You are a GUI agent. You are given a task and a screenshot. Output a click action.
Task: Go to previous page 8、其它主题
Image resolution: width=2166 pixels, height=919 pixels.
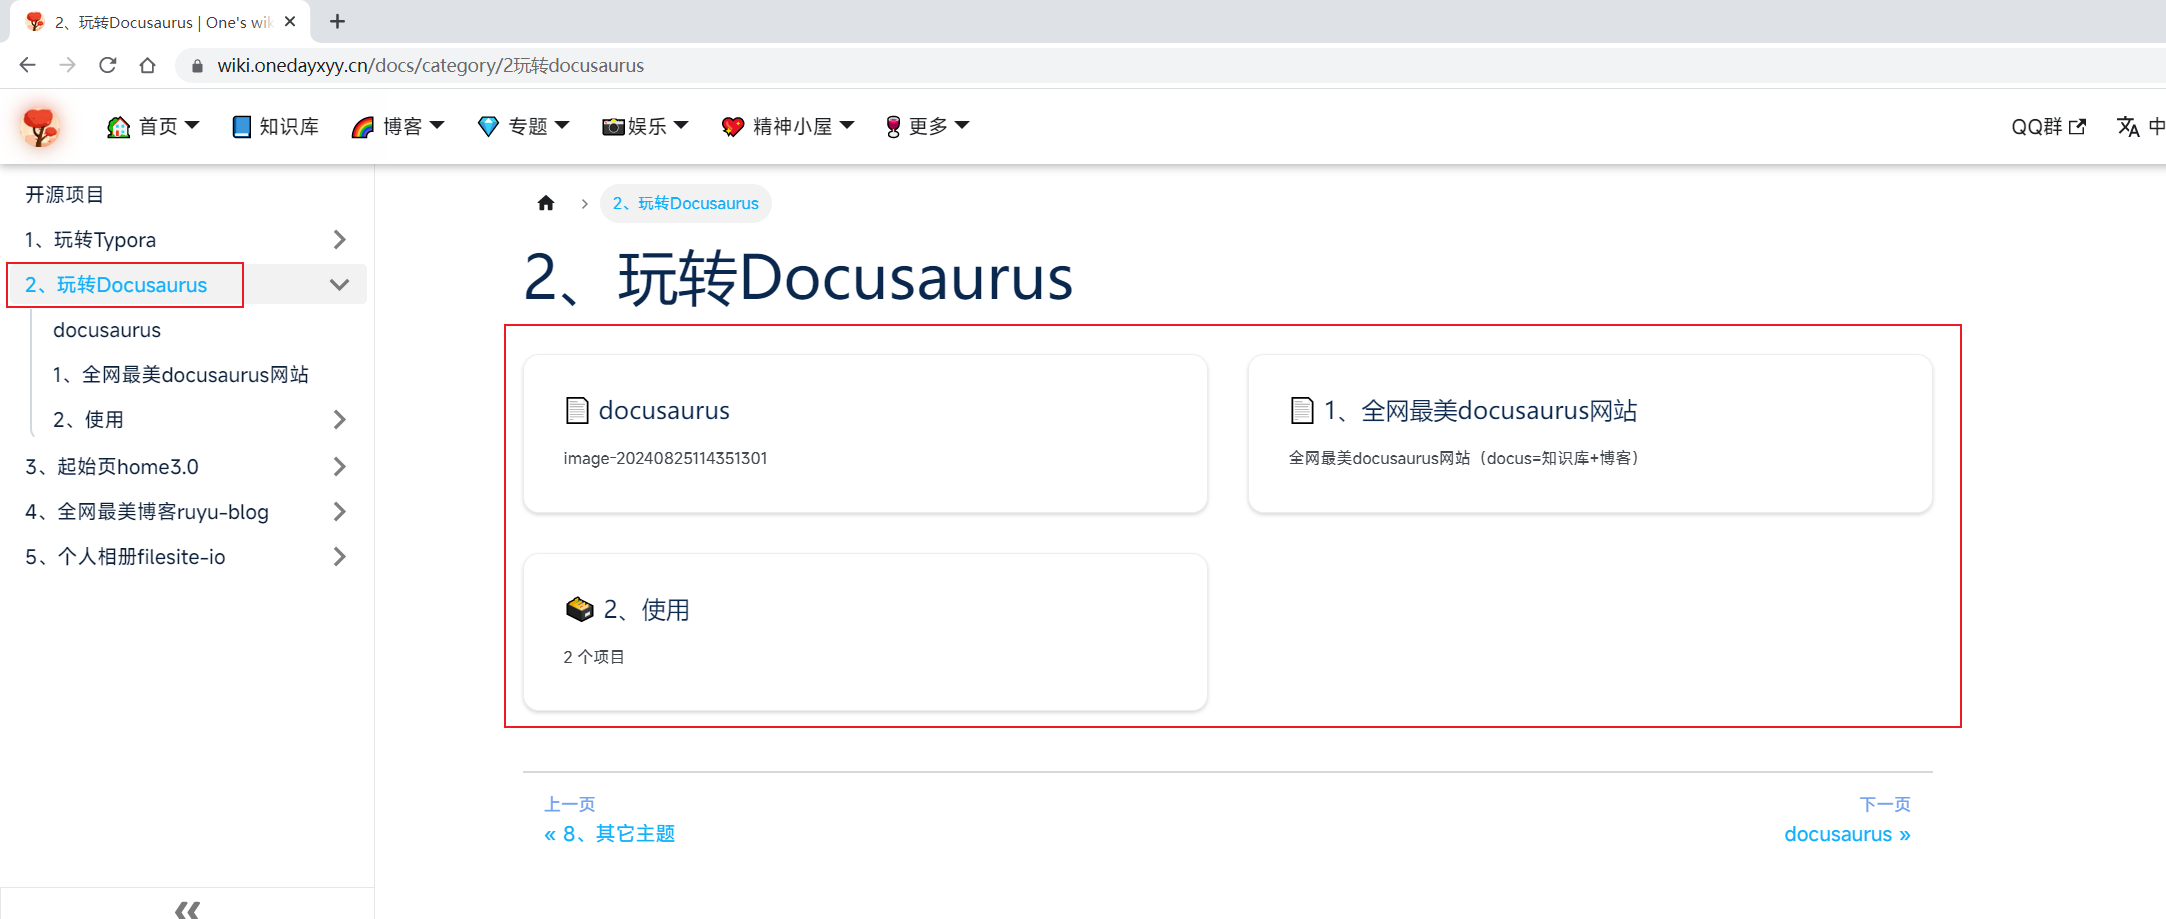pos(610,834)
